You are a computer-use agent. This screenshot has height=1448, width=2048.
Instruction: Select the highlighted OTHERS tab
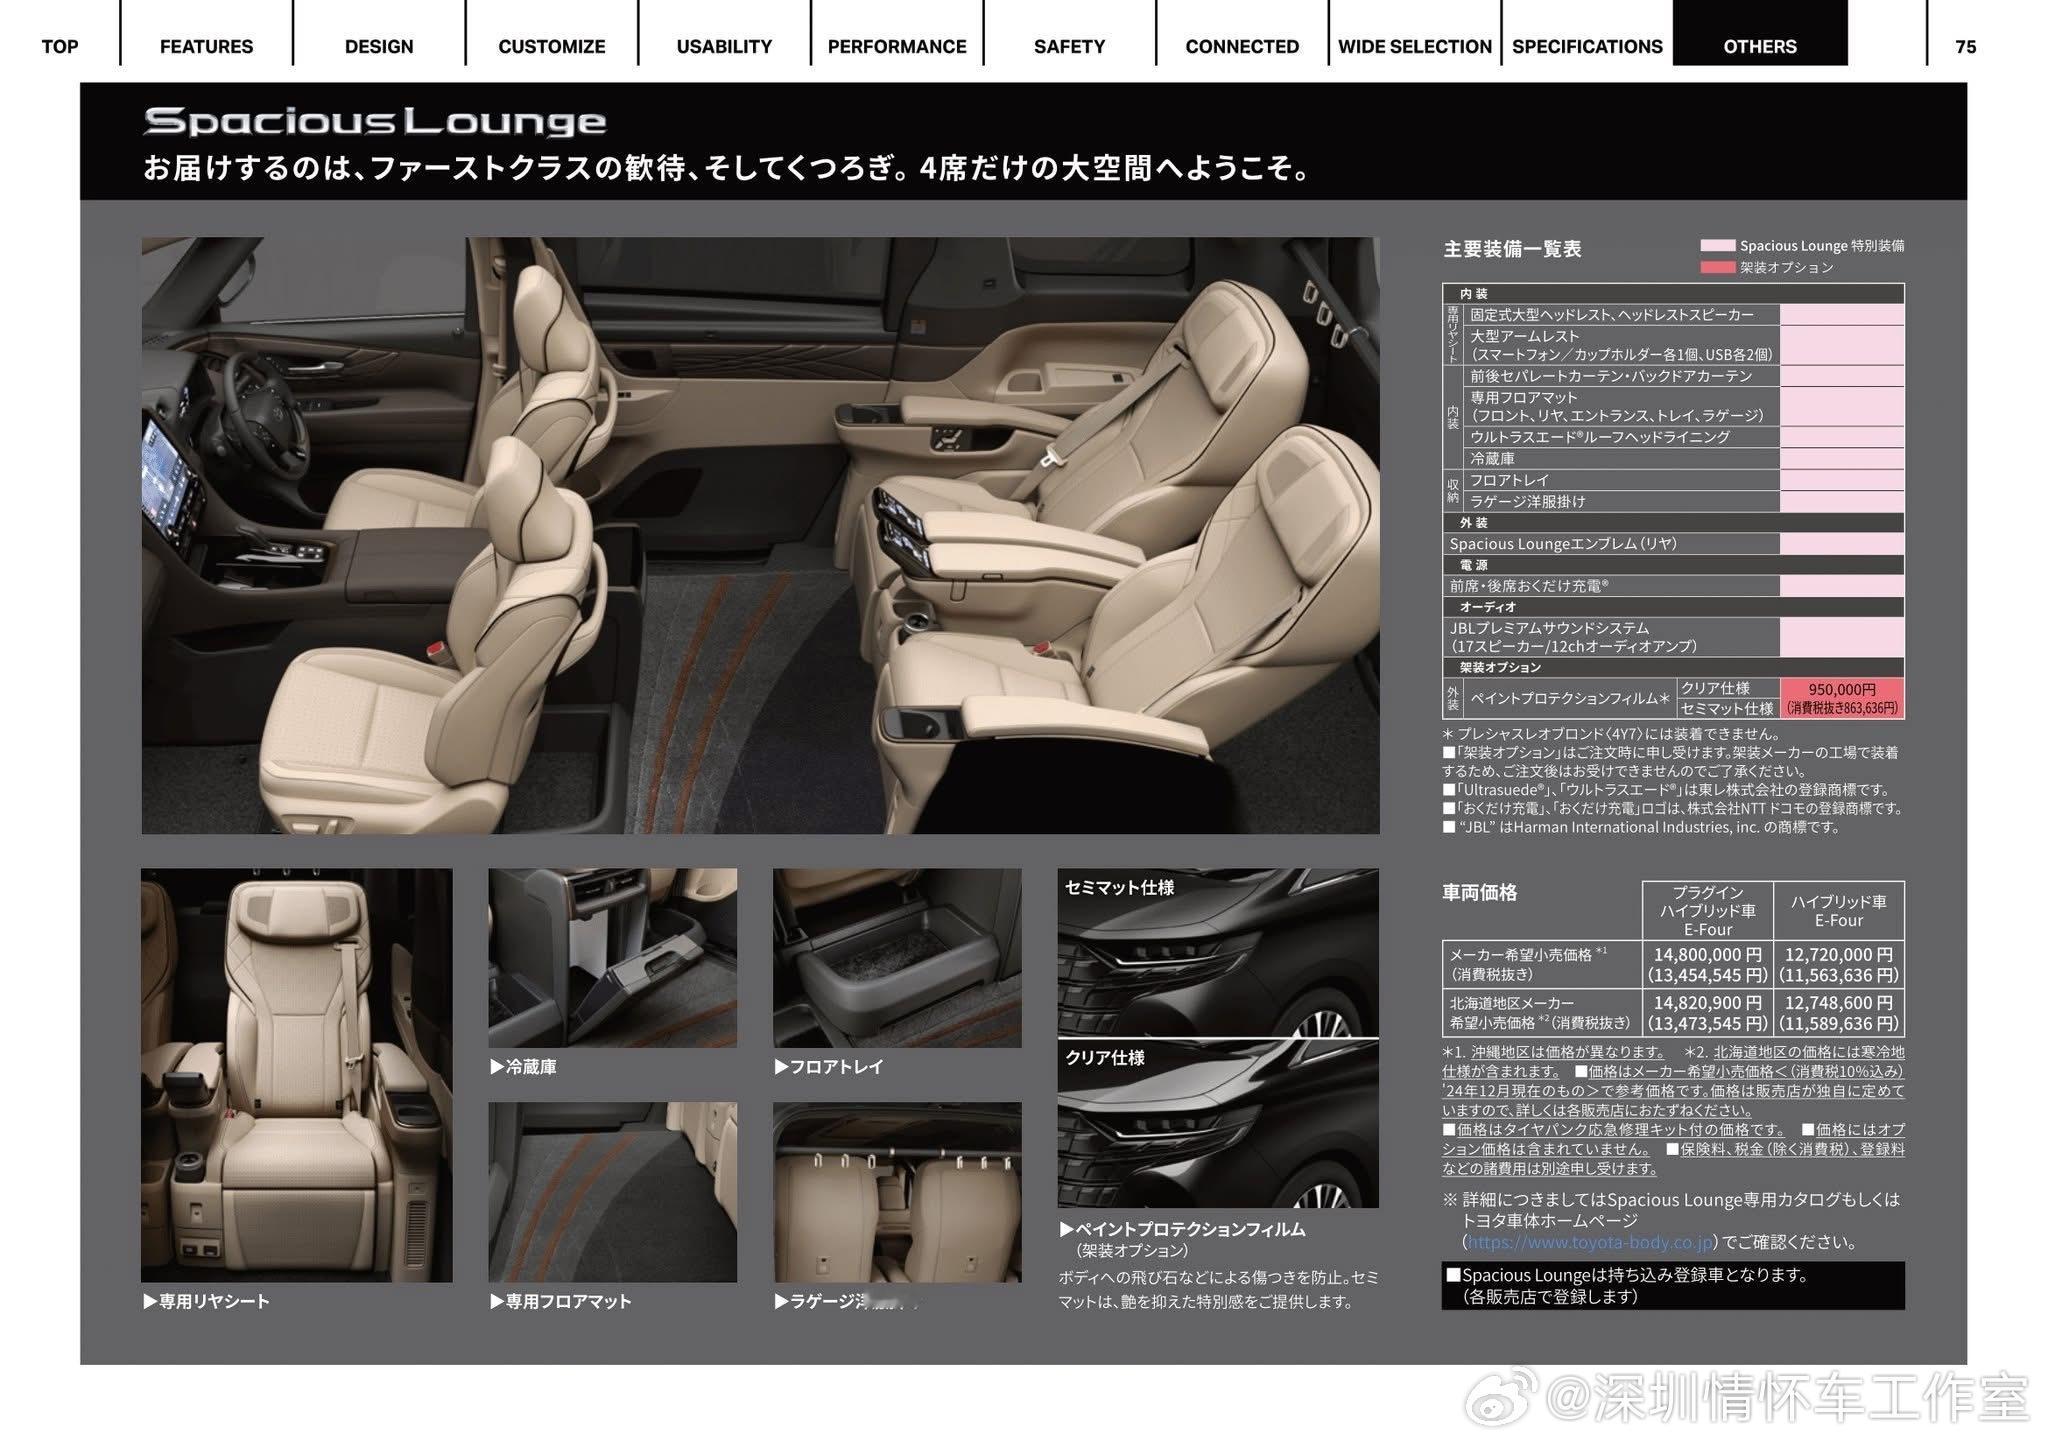pyautogui.click(x=1760, y=46)
